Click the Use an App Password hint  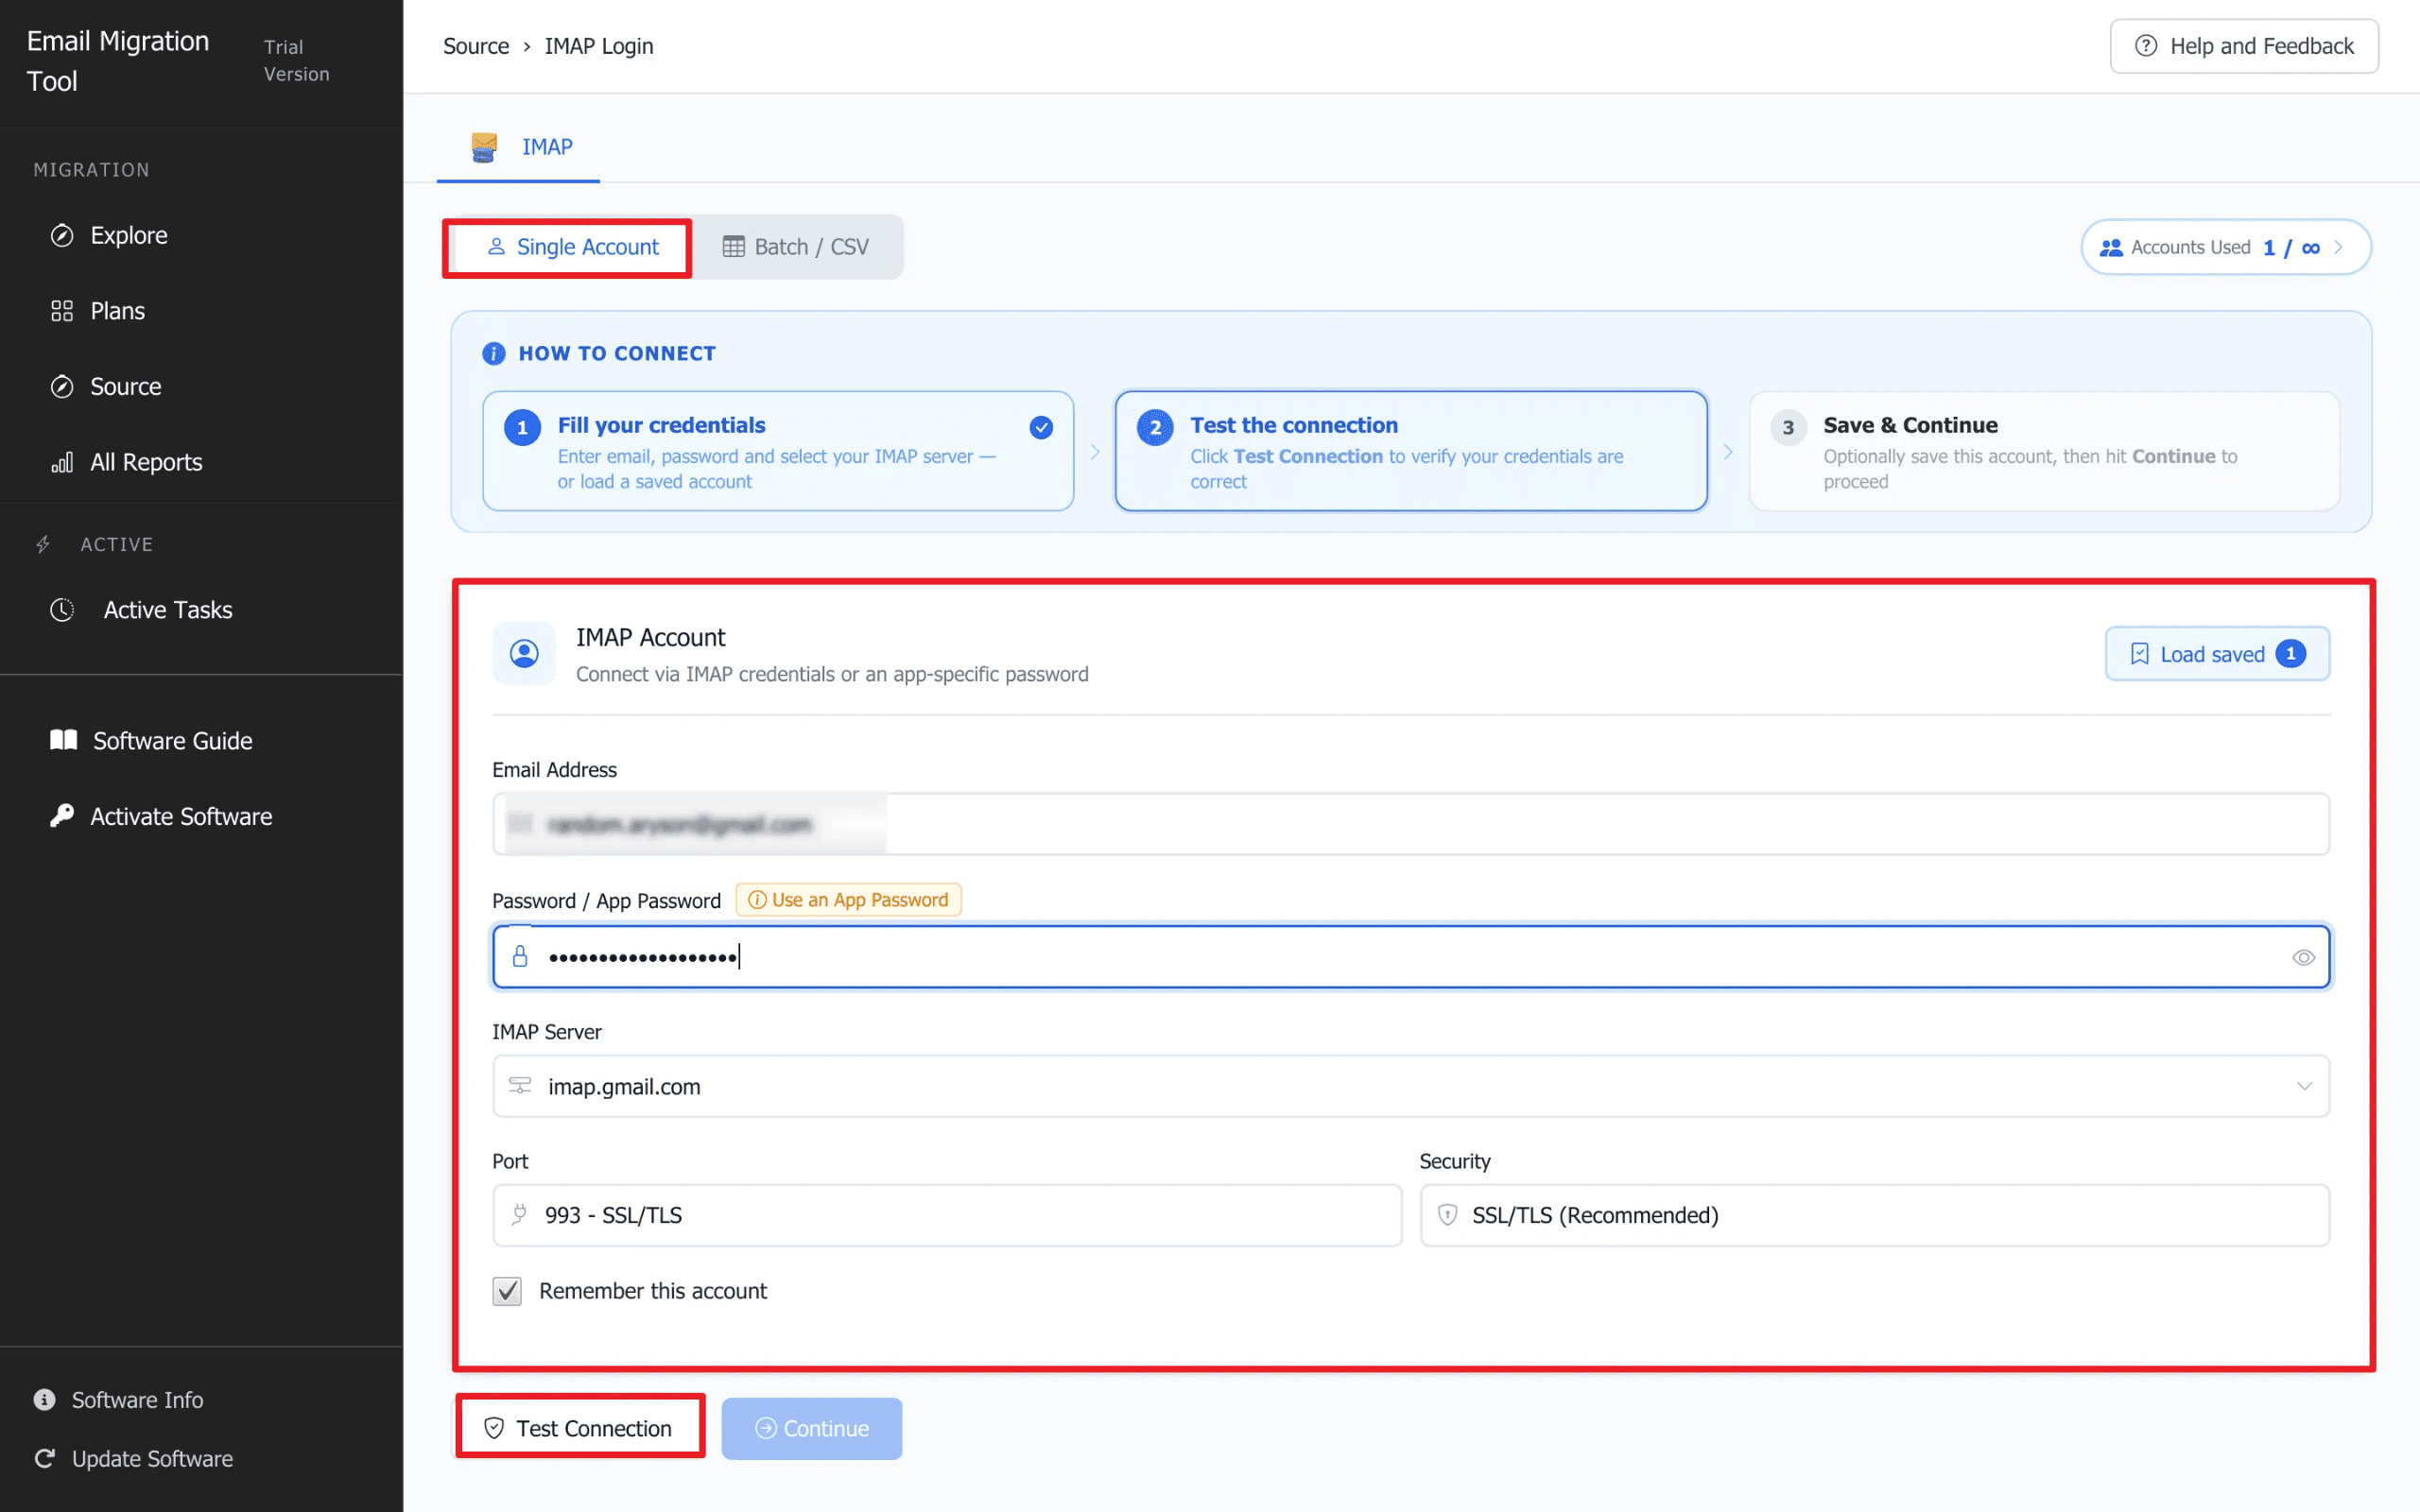point(848,900)
